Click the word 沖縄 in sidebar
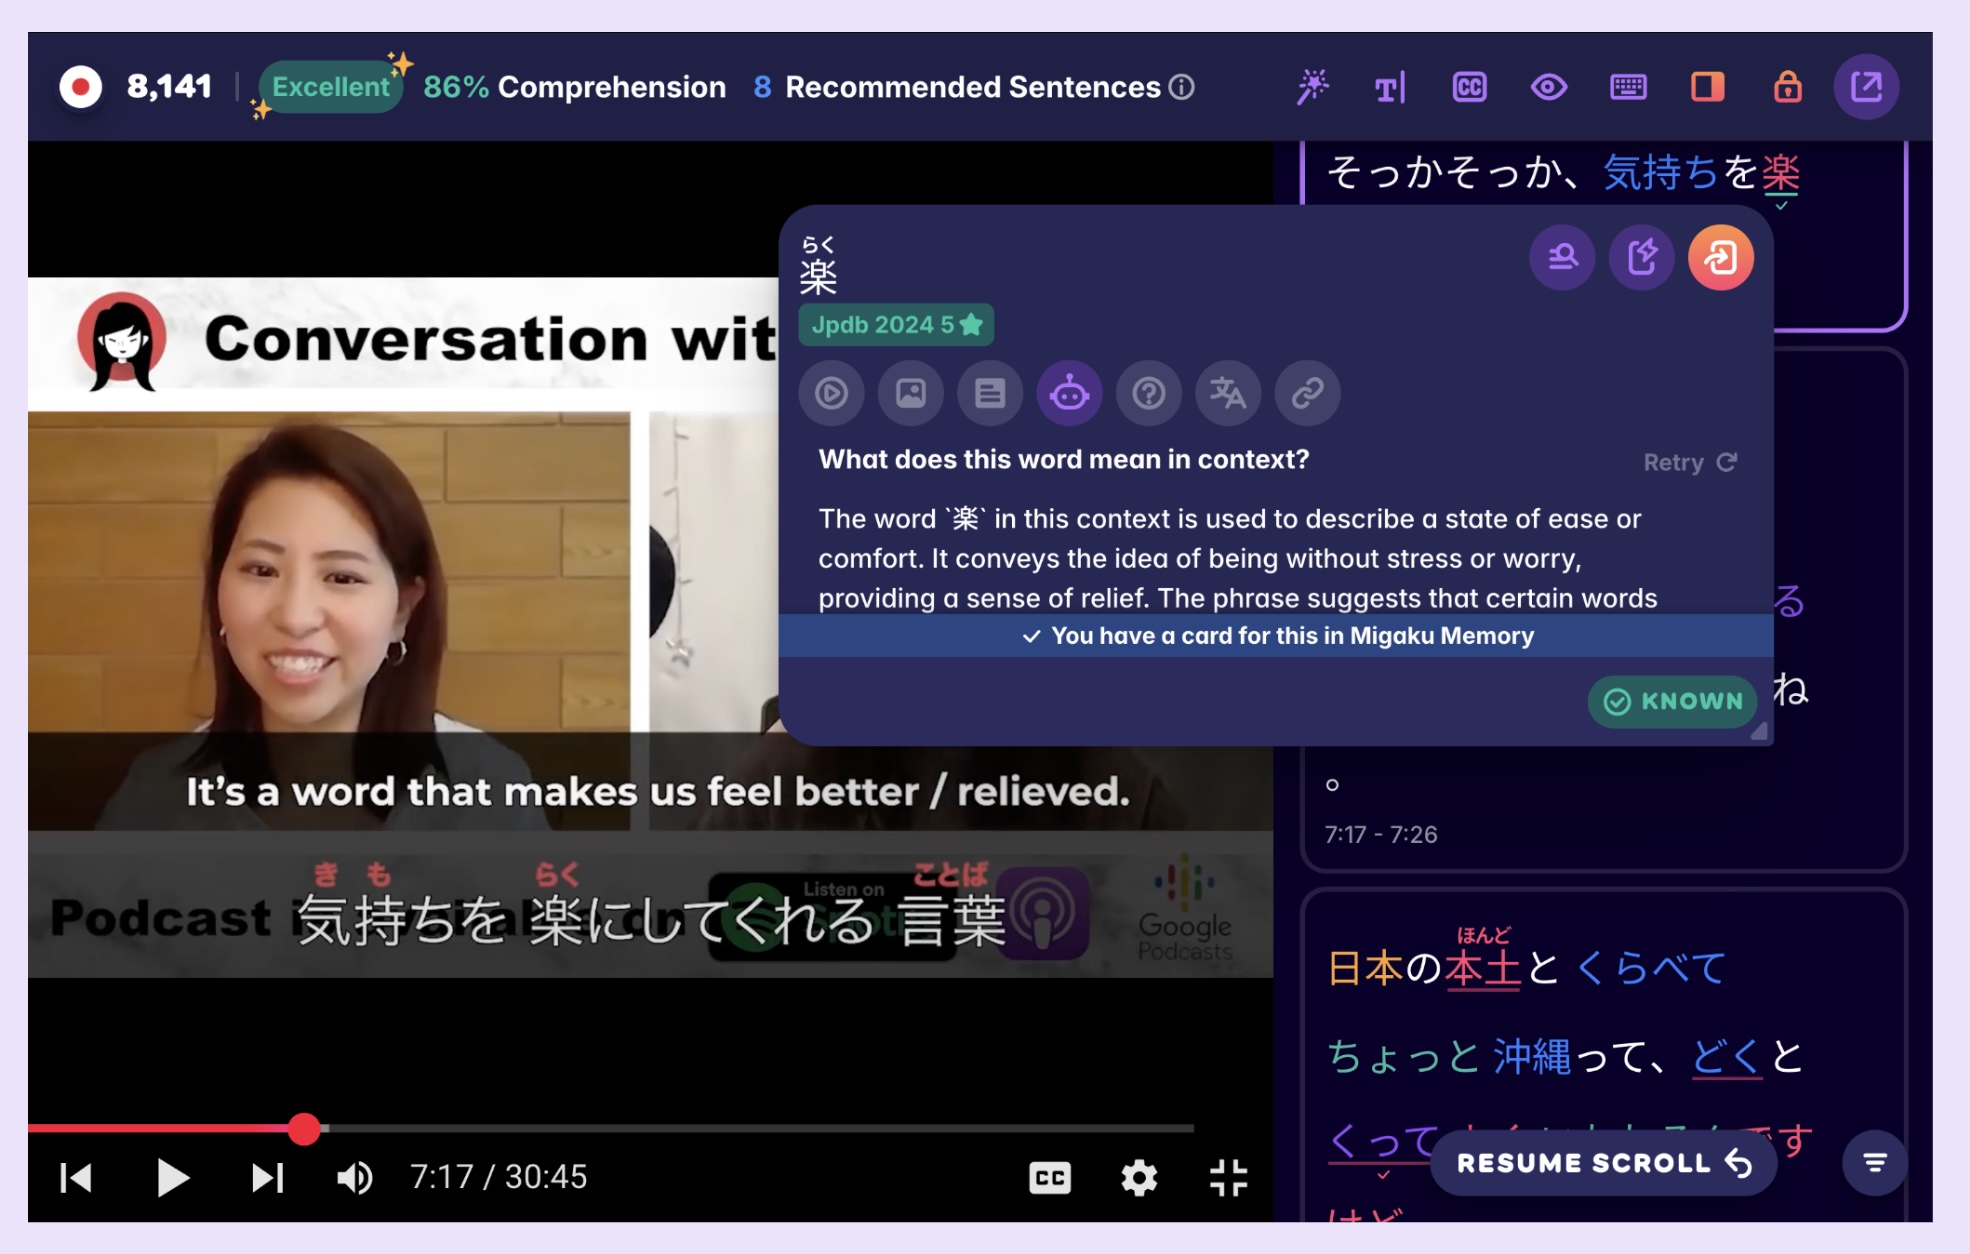The image size is (1970, 1254). click(1532, 1056)
